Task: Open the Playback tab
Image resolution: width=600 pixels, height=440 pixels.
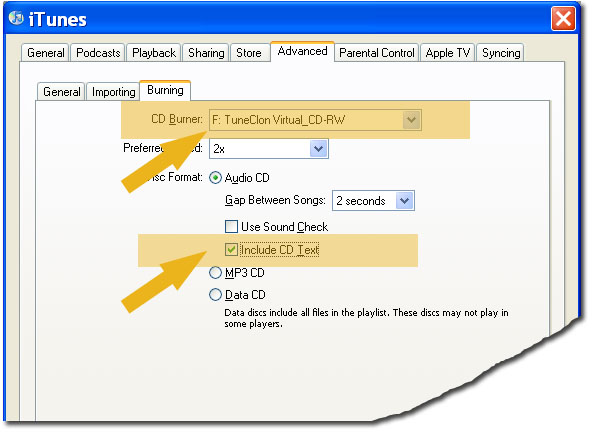Action: pyautogui.click(x=154, y=53)
